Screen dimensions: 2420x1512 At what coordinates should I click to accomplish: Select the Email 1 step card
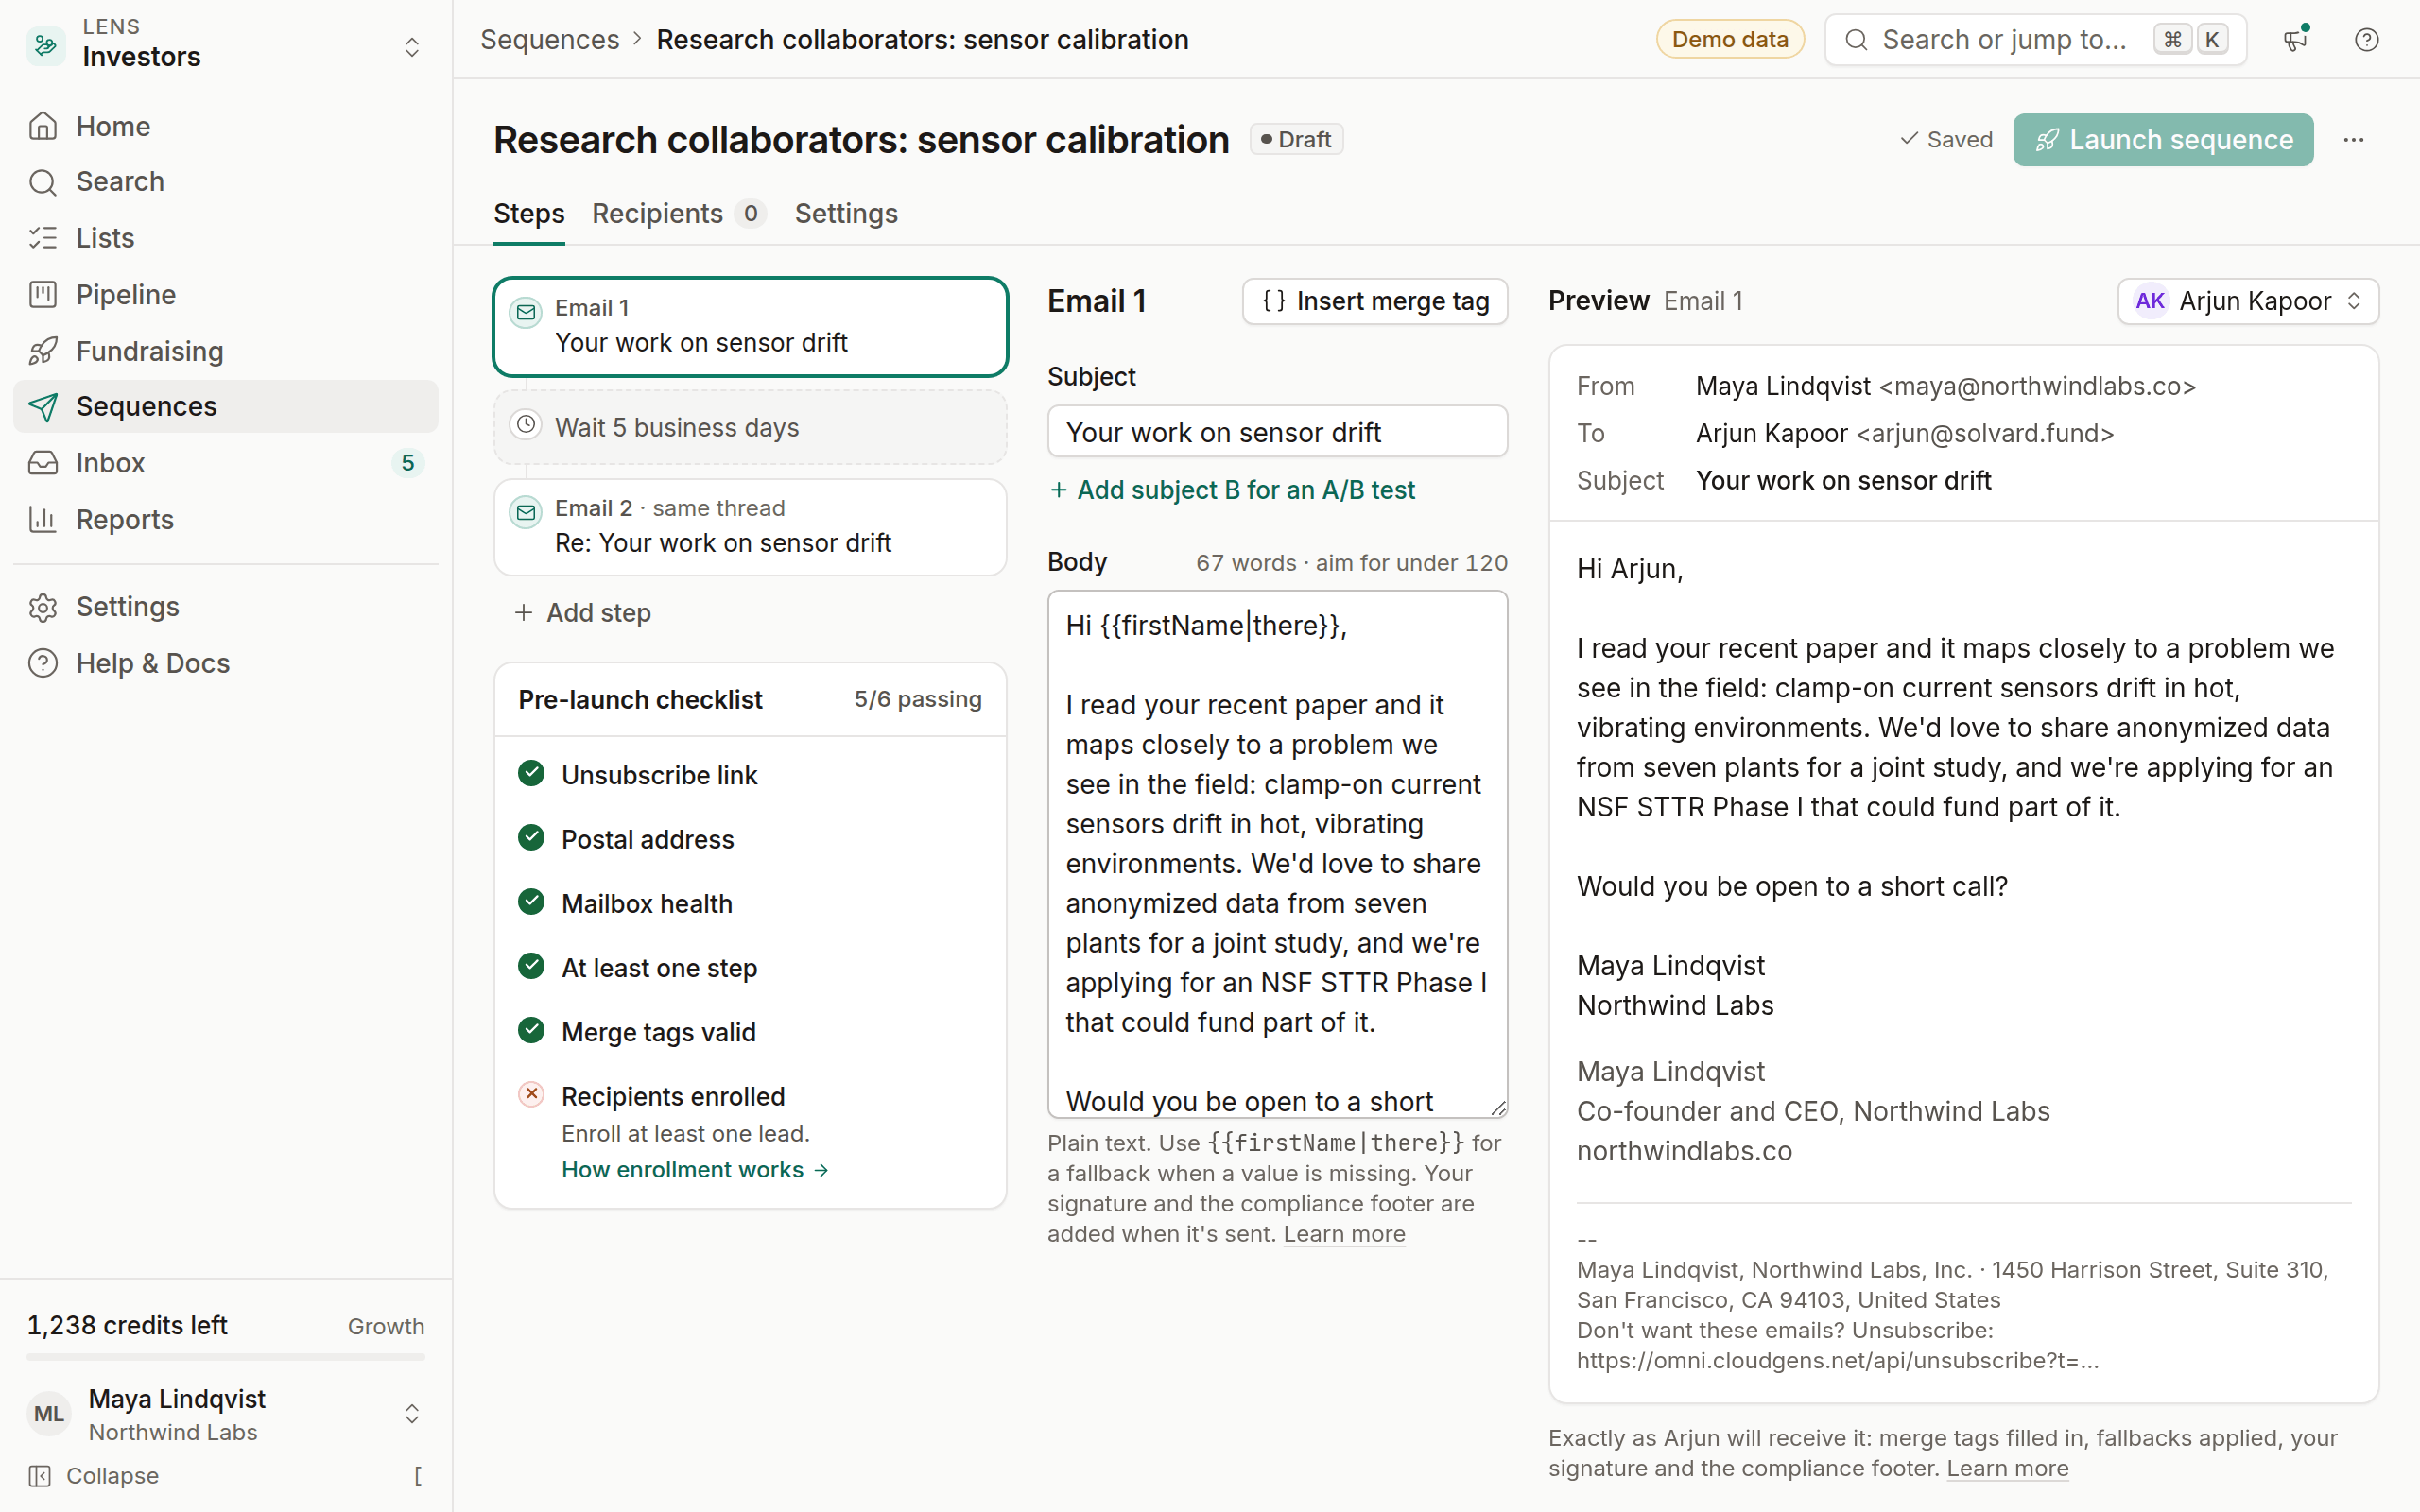click(x=750, y=327)
